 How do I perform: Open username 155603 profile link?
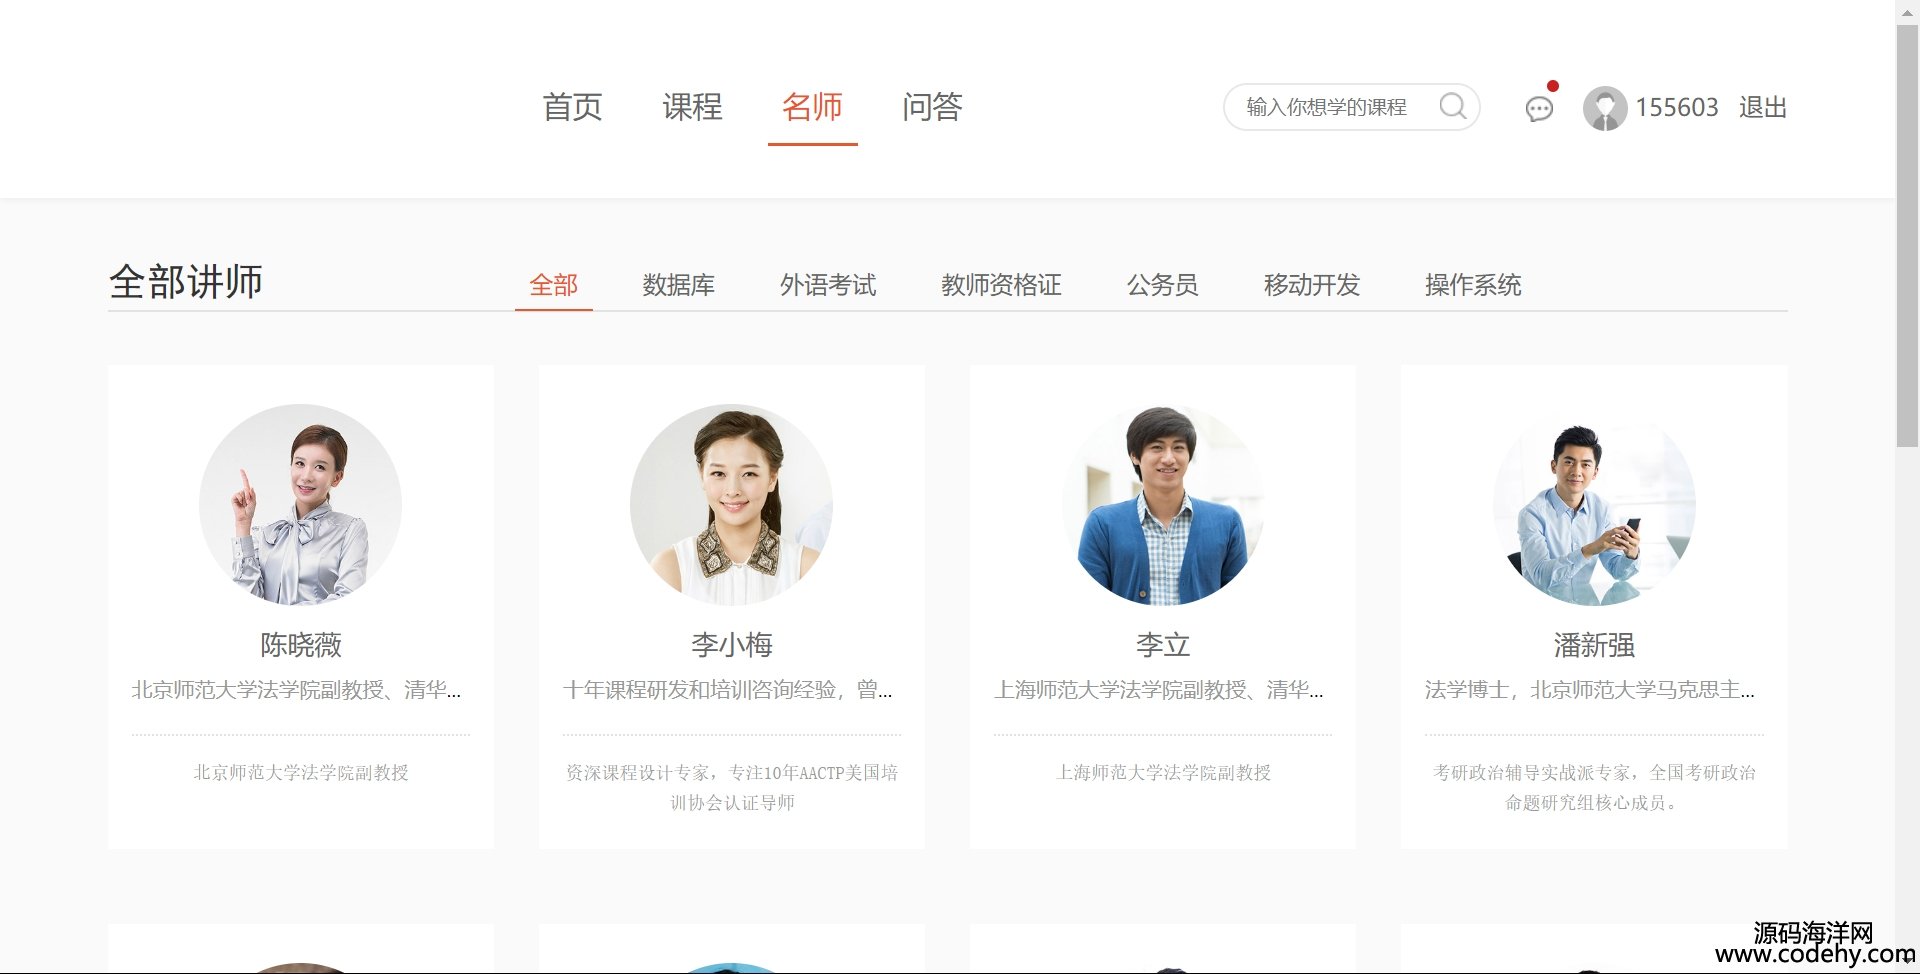point(1676,107)
